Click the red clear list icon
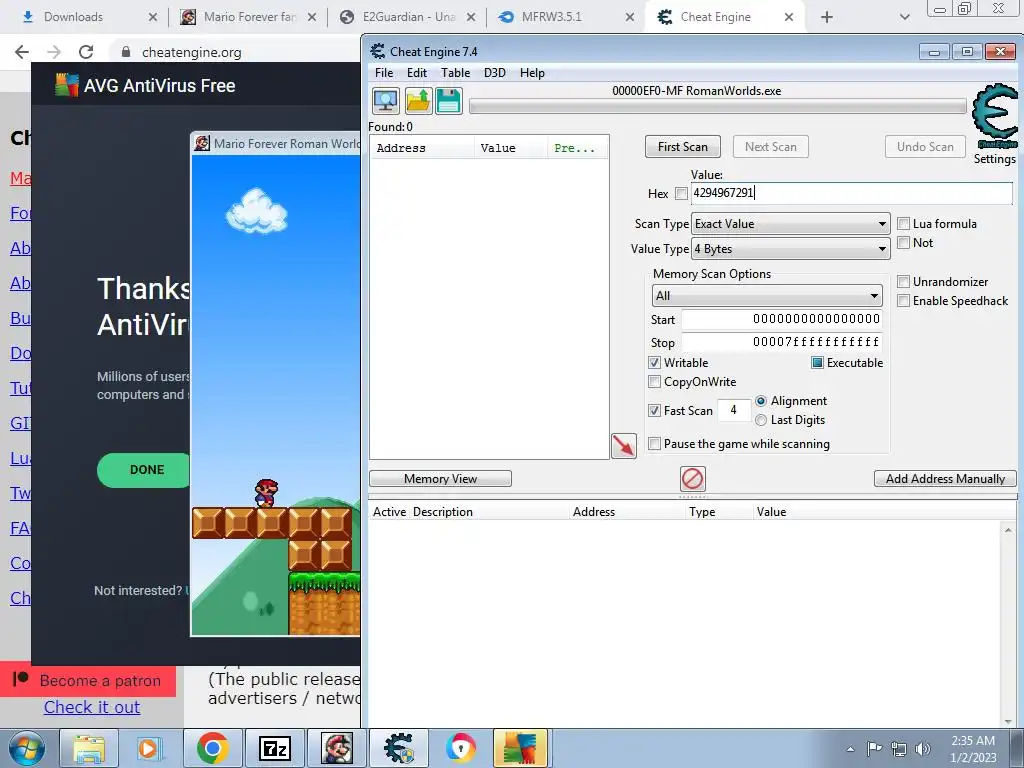Screen dimensions: 1024x768 pyautogui.click(x=692, y=479)
